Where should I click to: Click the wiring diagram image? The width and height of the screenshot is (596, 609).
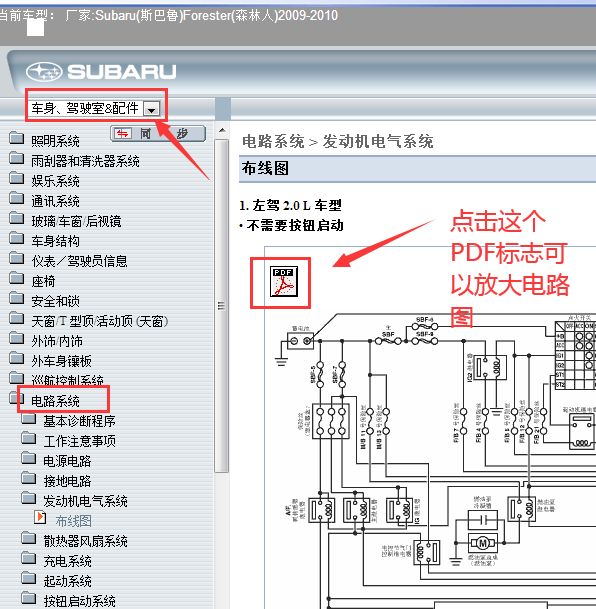pyautogui.click(x=430, y=427)
